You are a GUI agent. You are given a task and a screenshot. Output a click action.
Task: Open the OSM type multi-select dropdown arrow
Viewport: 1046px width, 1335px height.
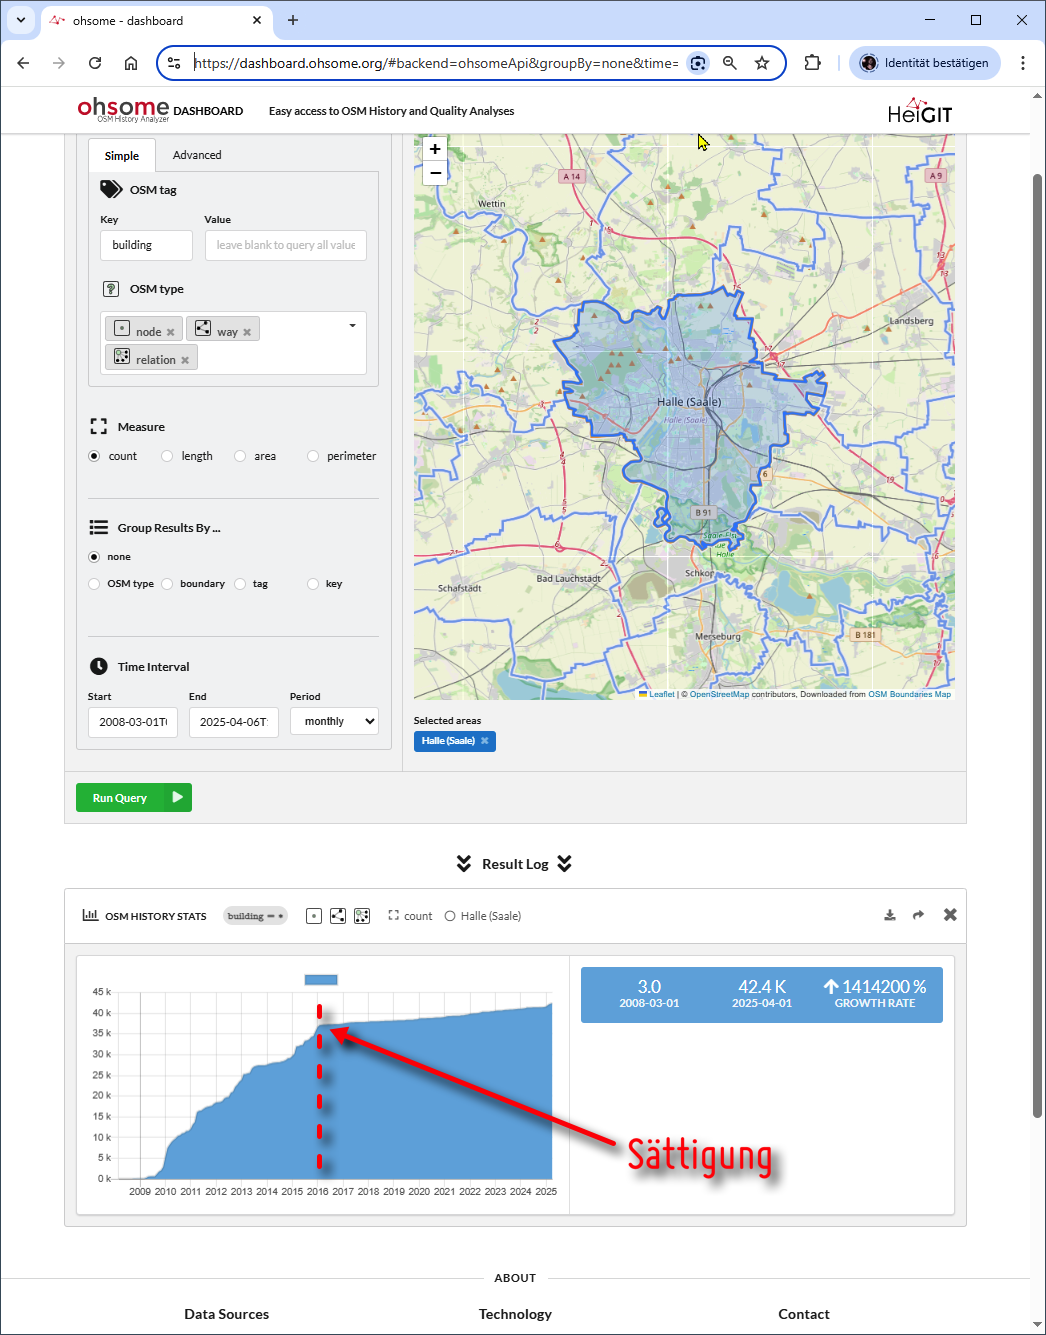(352, 326)
